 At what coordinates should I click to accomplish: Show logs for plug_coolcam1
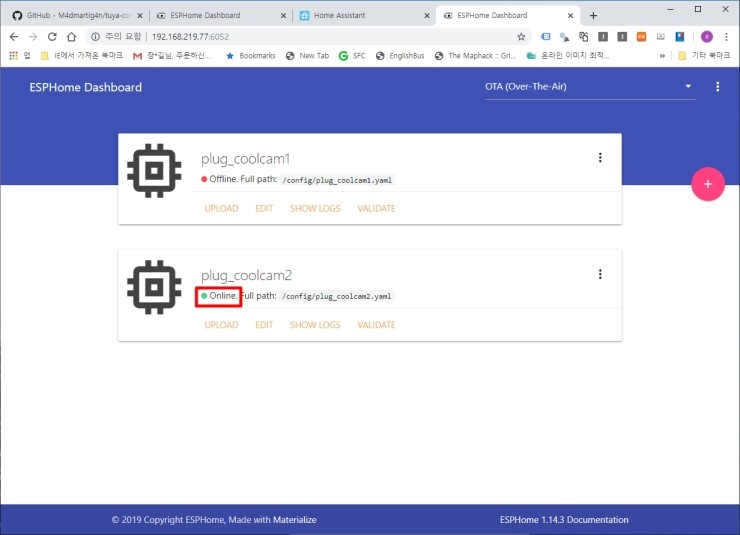(x=315, y=209)
